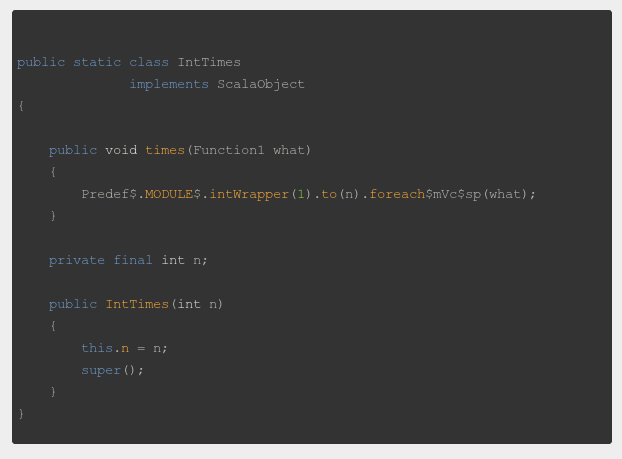Click the 'void' return type
This screenshot has width=622, height=459.
click(121, 150)
